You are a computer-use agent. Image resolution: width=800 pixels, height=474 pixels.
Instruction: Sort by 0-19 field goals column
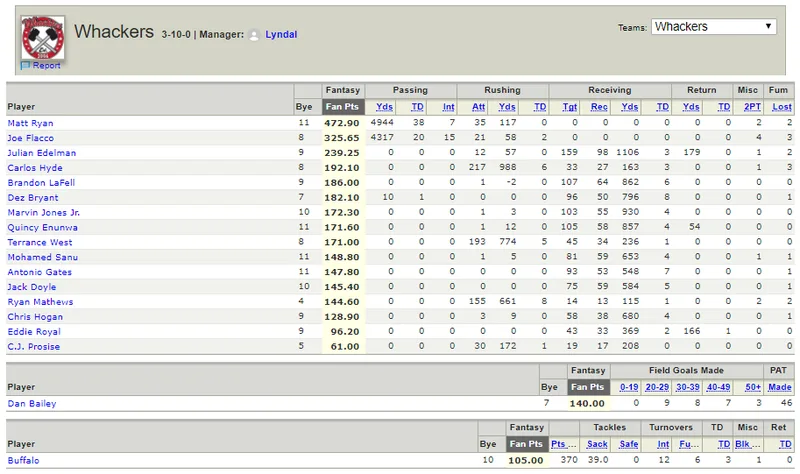pyautogui.click(x=629, y=387)
